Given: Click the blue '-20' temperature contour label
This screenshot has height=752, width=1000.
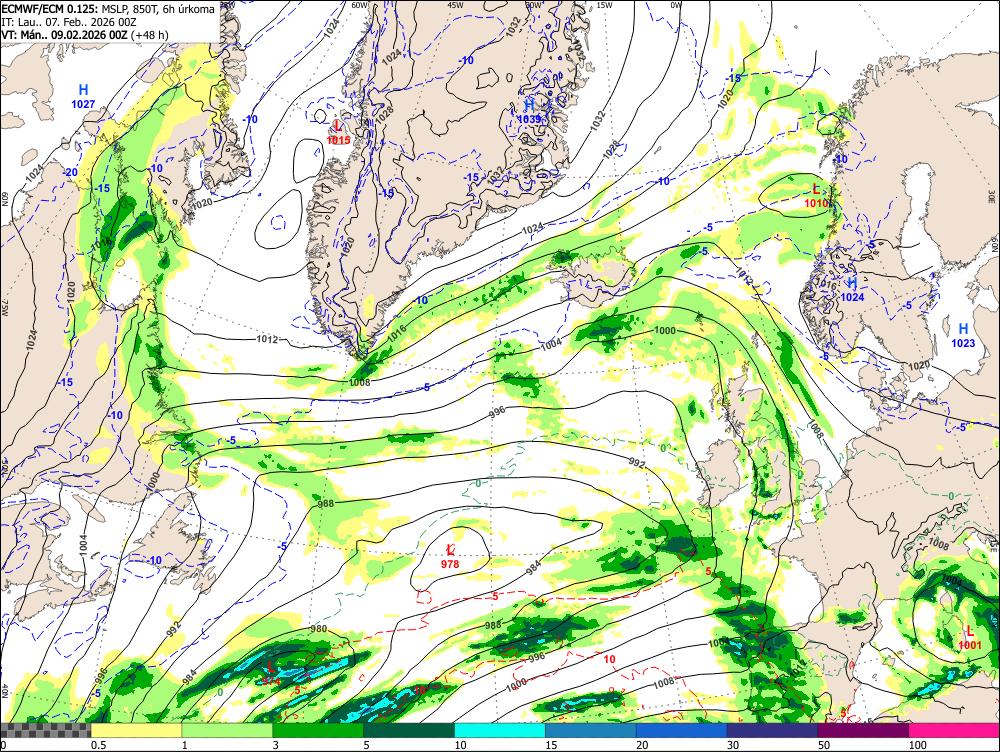Looking at the screenshot, I should [x=70, y=172].
